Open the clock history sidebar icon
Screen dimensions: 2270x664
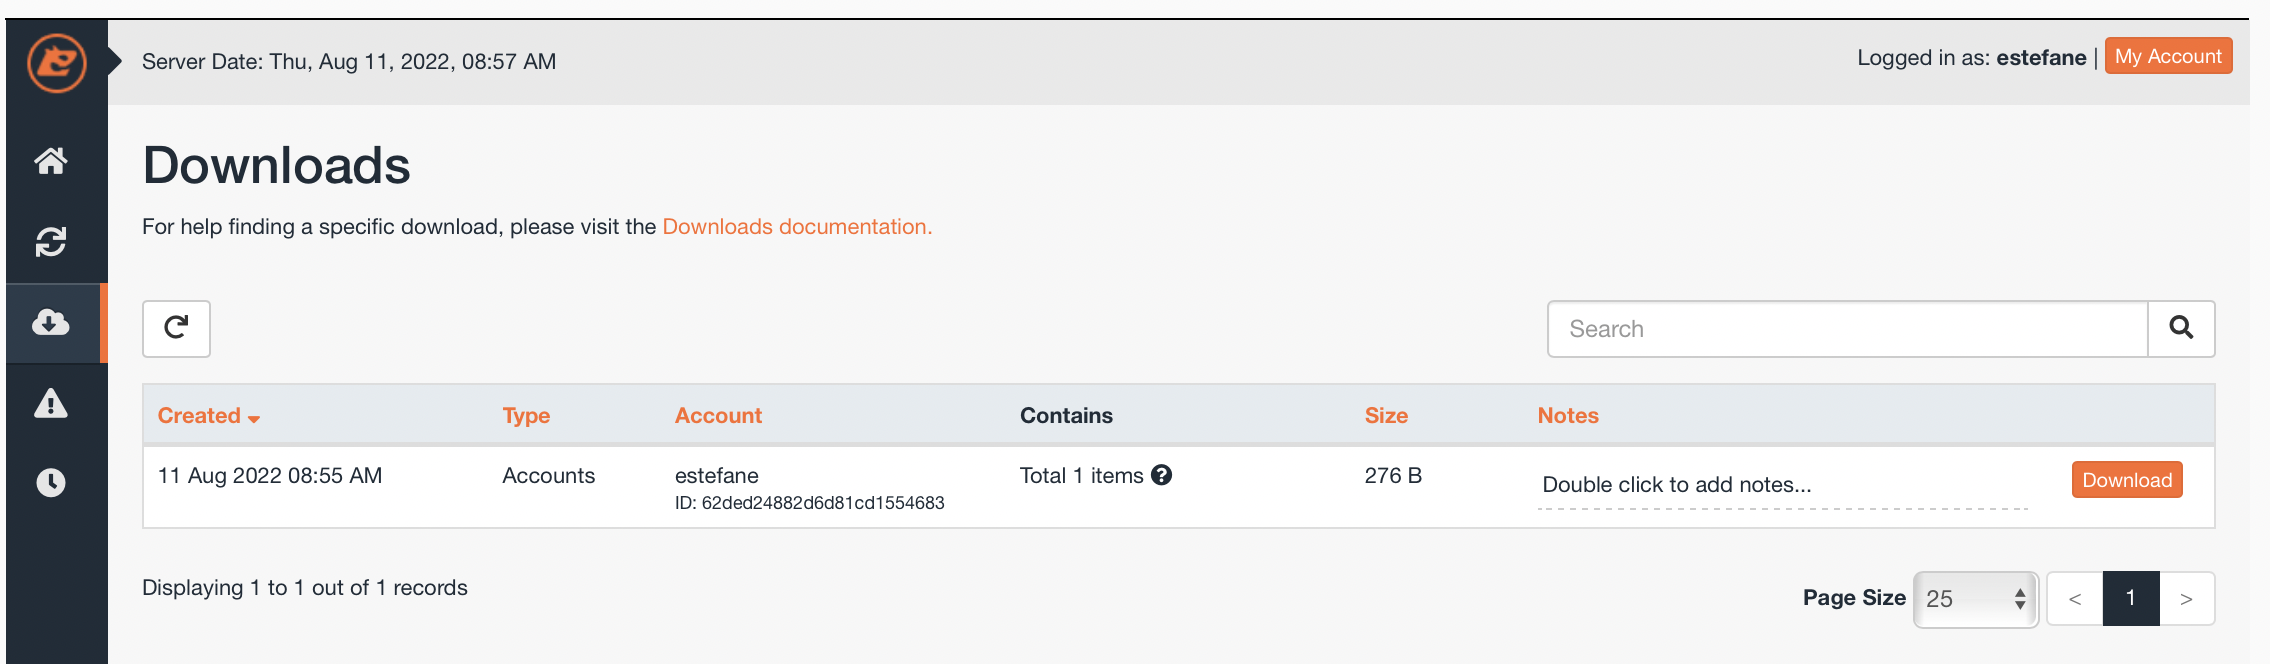[51, 483]
